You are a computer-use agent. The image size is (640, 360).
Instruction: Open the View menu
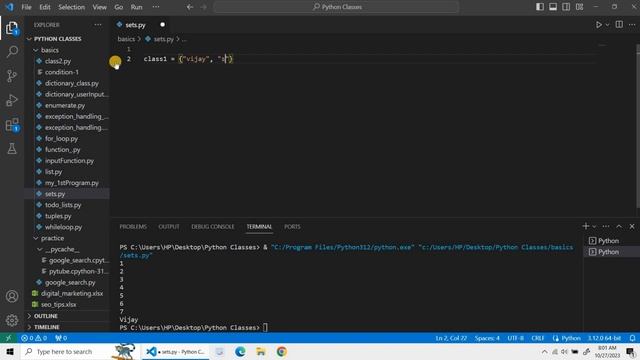99,7
